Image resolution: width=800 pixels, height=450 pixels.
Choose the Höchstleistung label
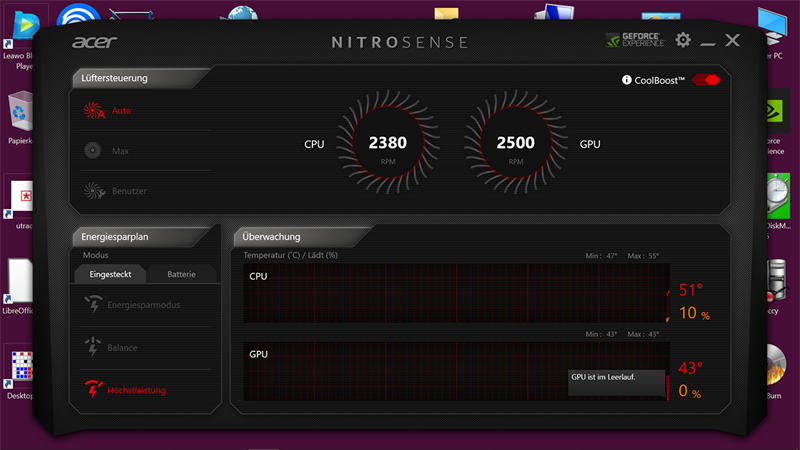(x=136, y=390)
